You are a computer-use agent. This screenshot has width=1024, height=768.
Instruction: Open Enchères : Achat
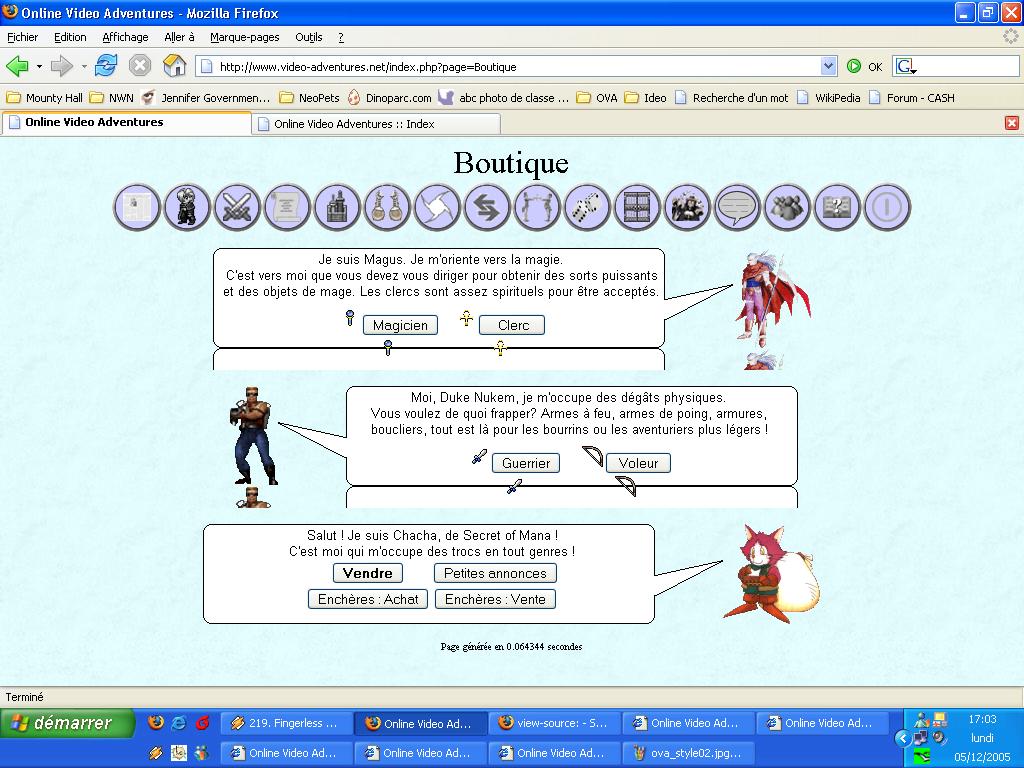click(x=368, y=600)
